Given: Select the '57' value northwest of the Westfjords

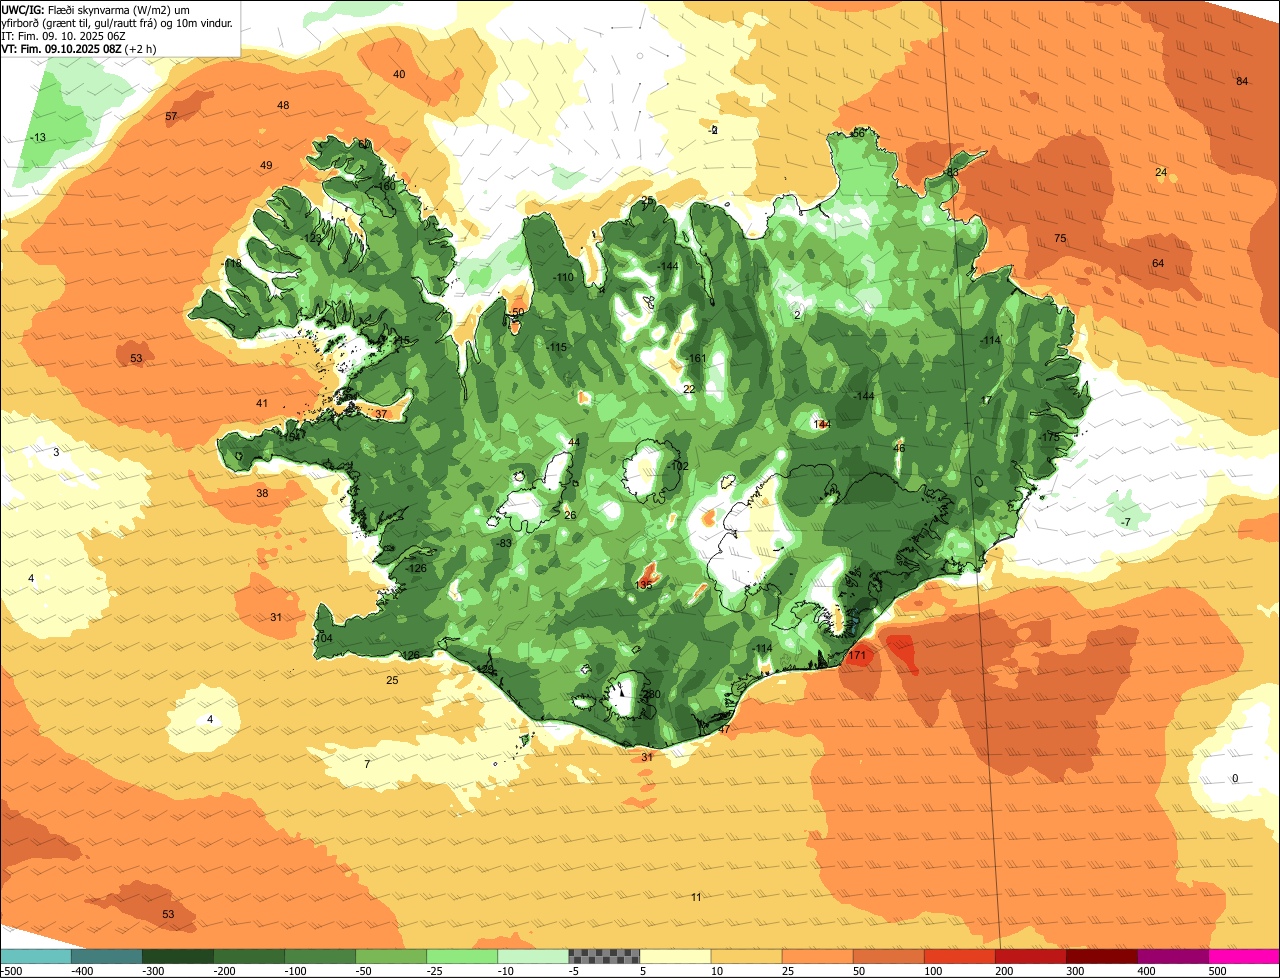Looking at the screenshot, I should [171, 117].
